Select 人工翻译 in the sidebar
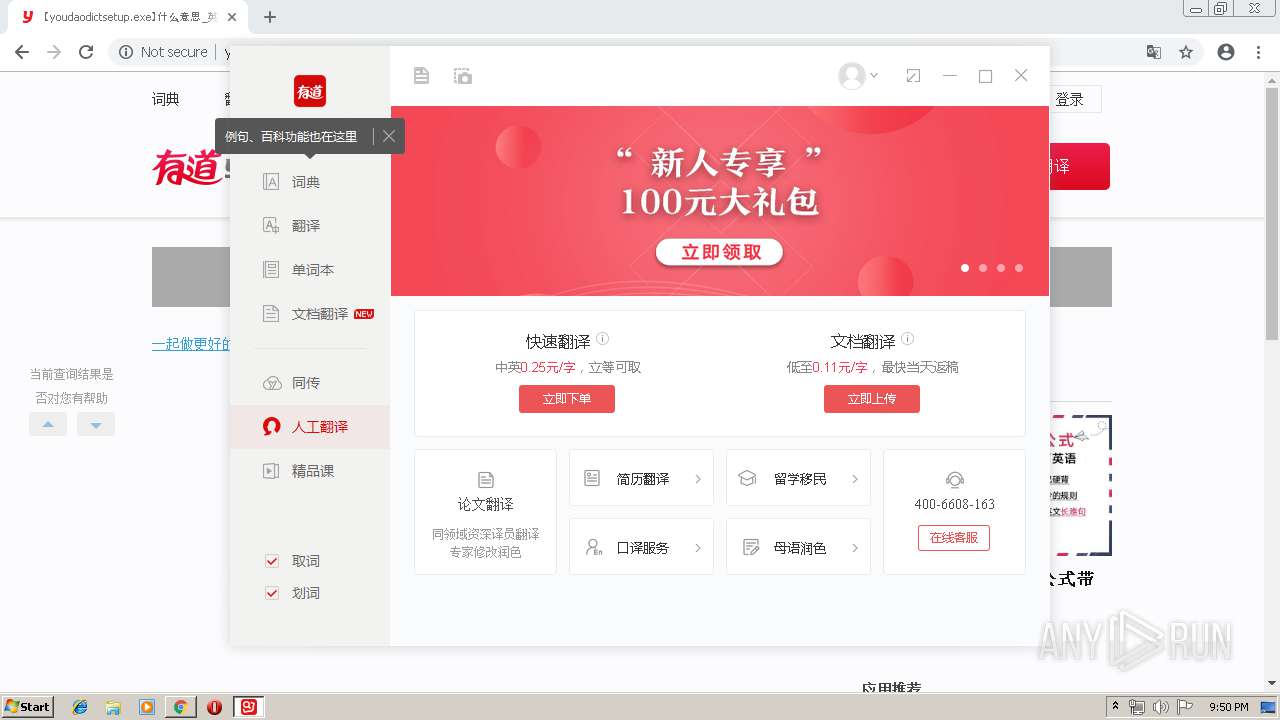This screenshot has width=1280, height=720. [310, 427]
